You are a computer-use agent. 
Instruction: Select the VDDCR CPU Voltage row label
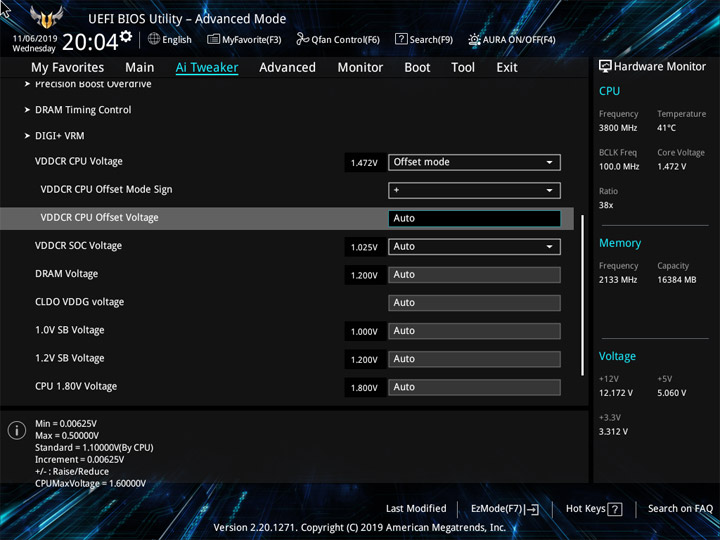(79, 162)
